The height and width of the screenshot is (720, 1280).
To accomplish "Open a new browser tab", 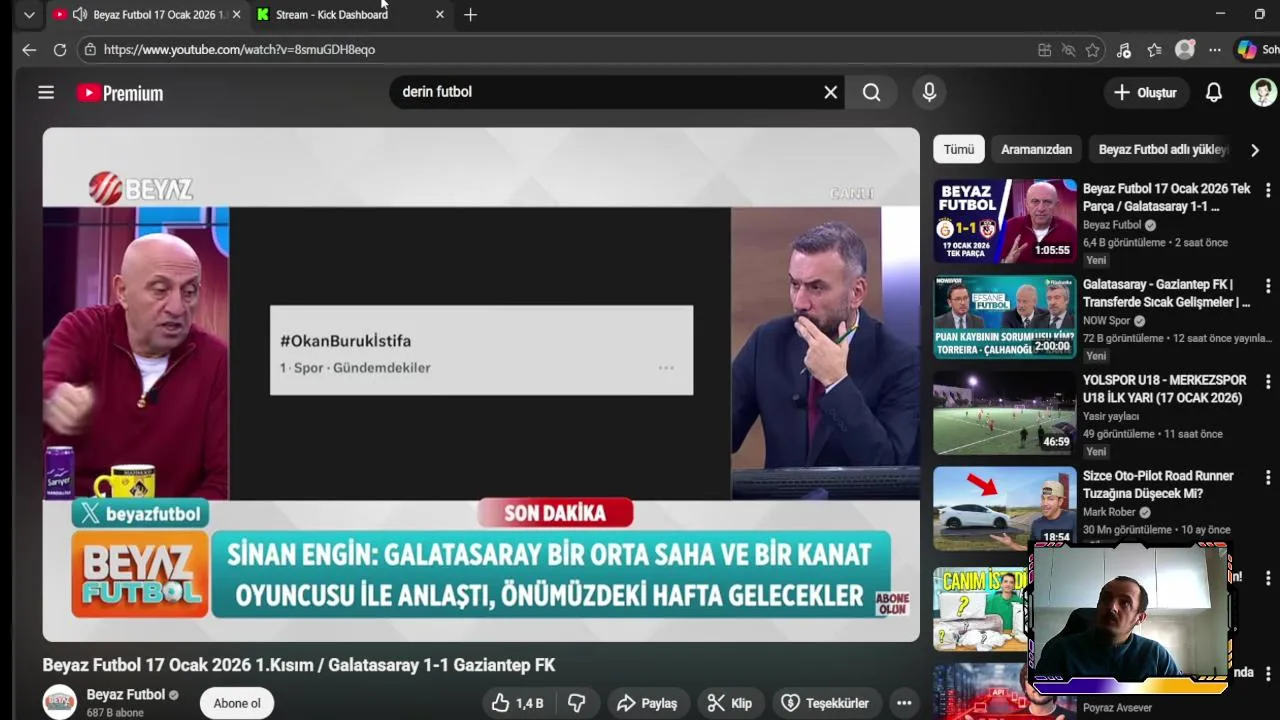I will [x=470, y=14].
